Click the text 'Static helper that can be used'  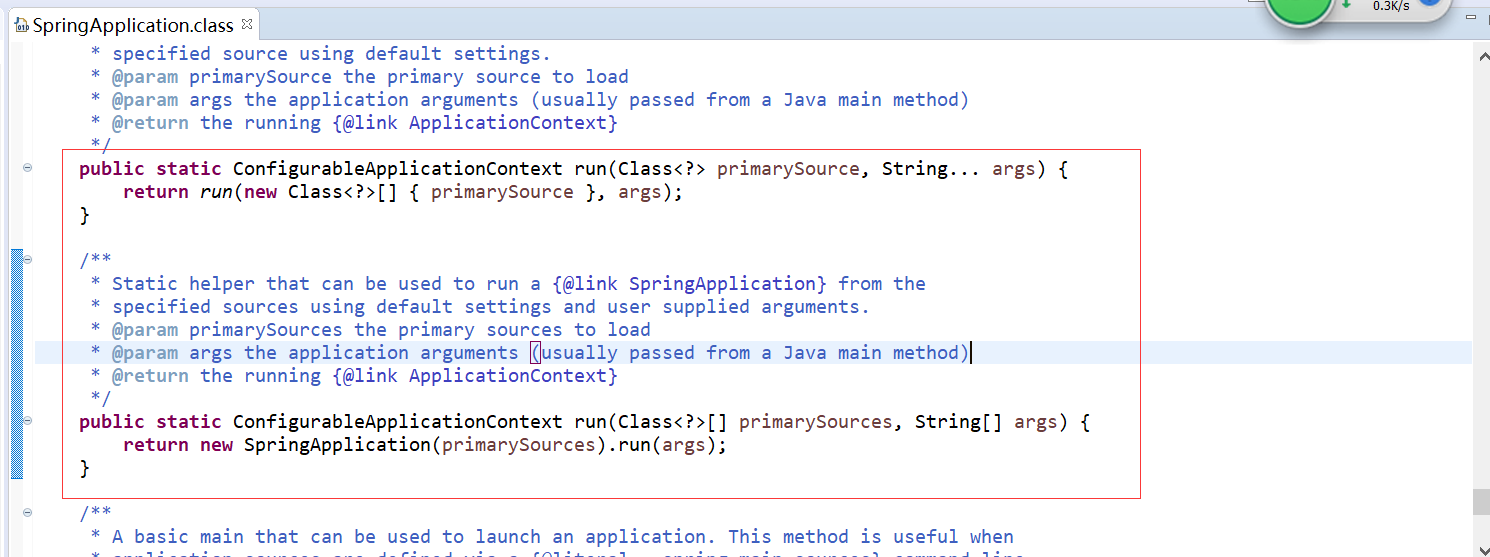(x=276, y=284)
